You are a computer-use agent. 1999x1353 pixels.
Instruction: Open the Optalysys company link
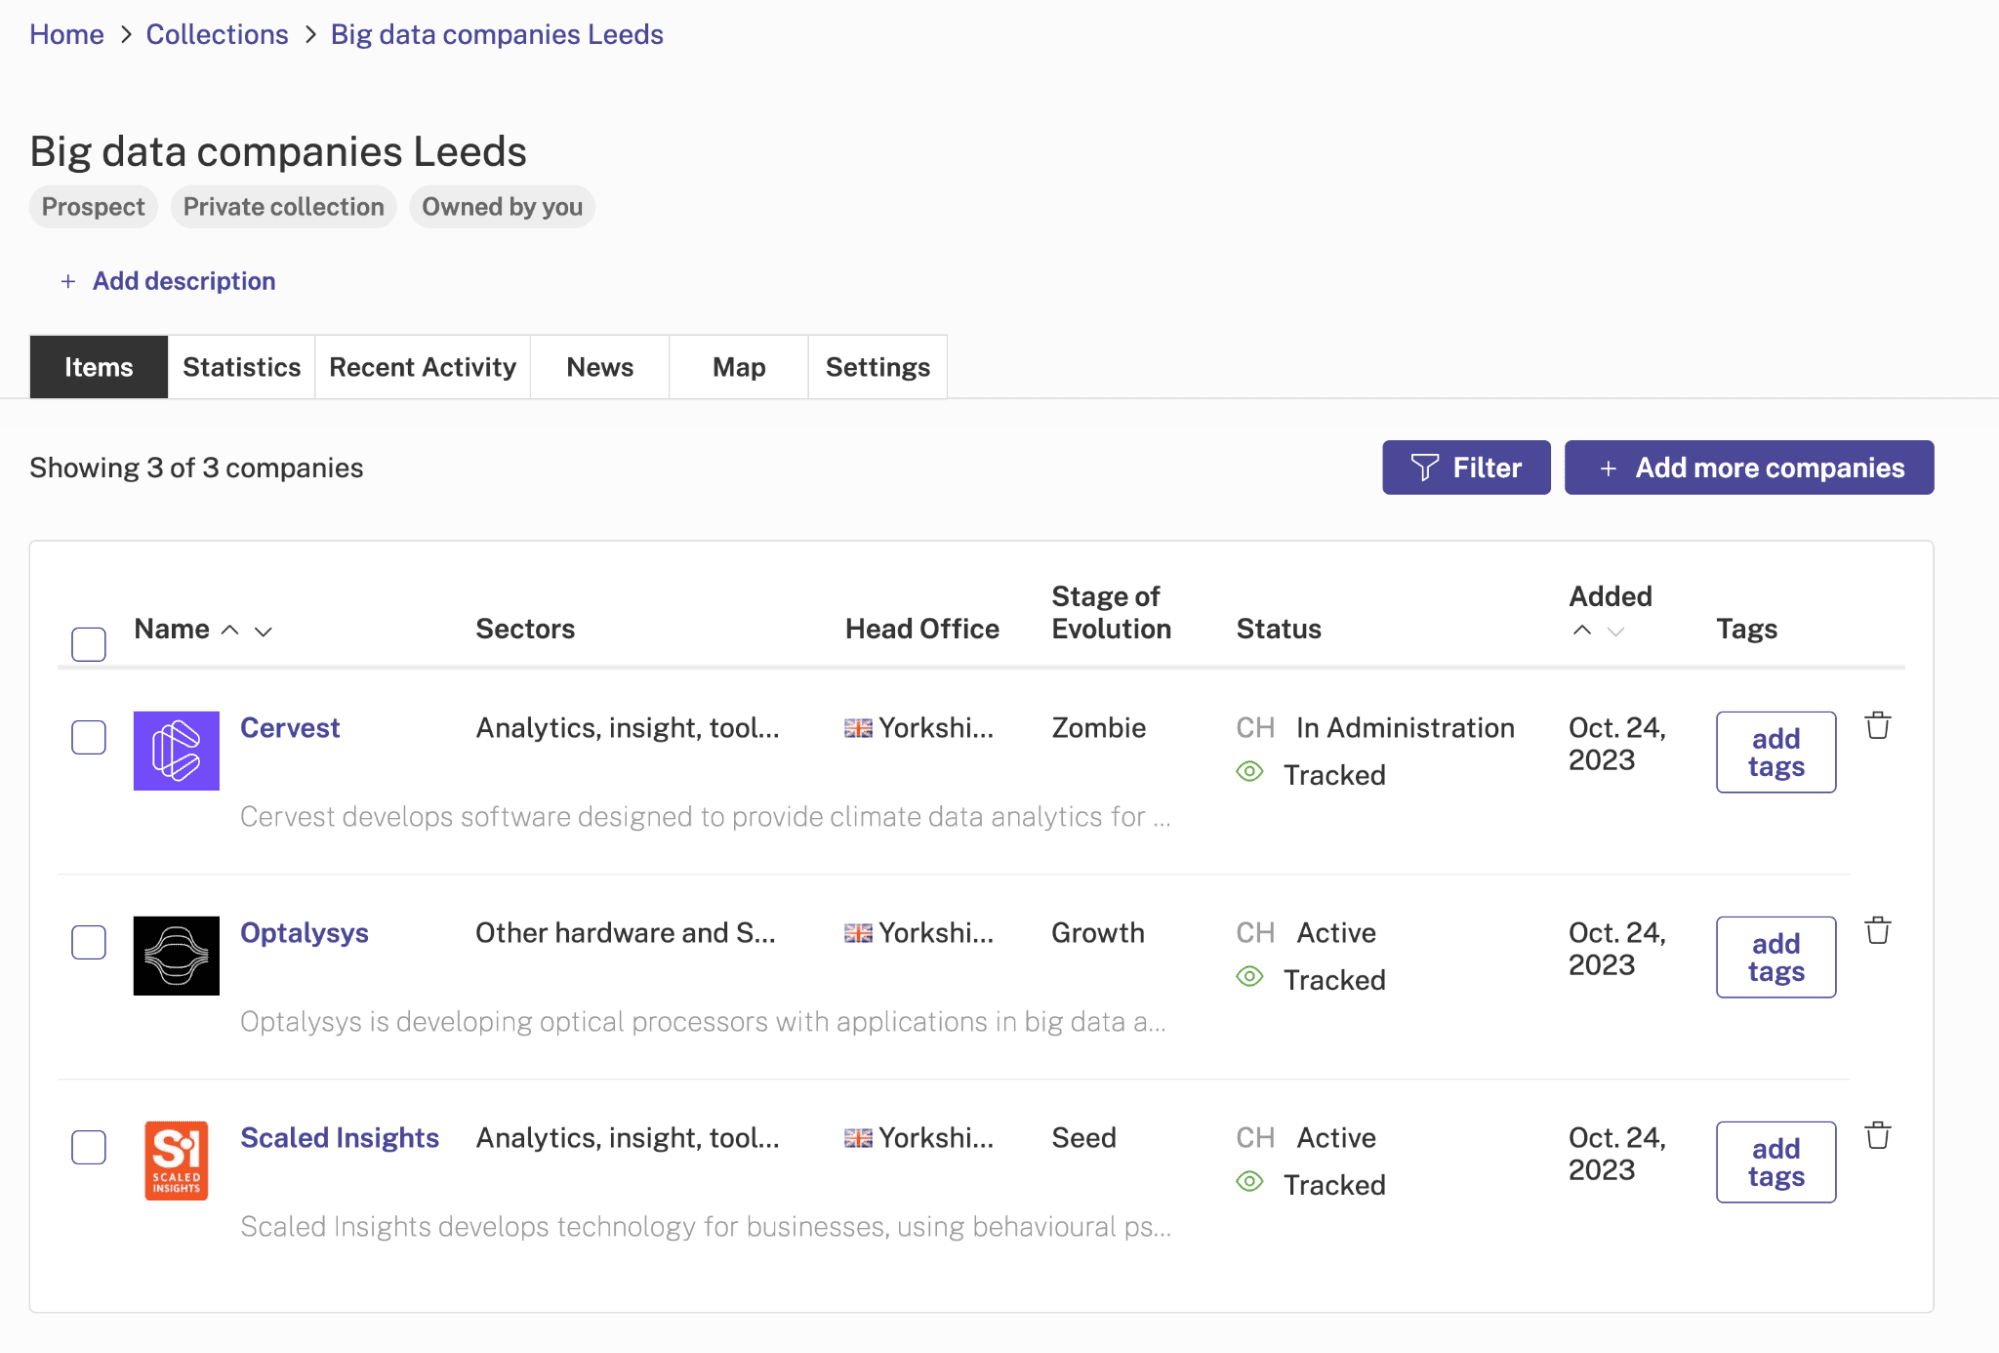tap(304, 933)
